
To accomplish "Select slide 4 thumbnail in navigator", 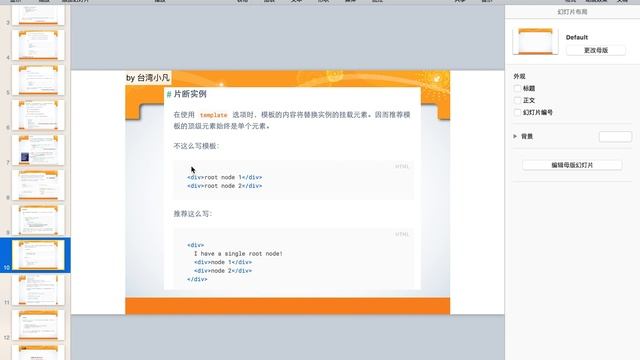I will point(38,45).
